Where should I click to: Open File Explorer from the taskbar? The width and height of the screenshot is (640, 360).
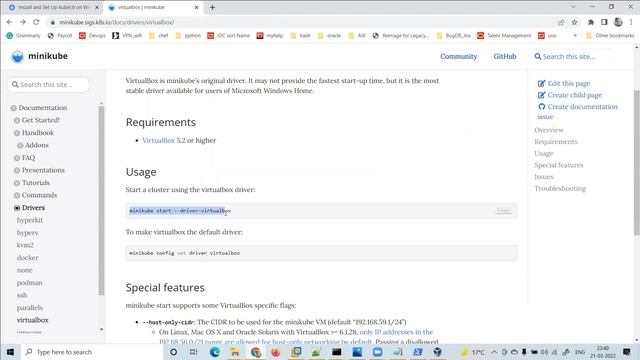[x=235, y=352]
